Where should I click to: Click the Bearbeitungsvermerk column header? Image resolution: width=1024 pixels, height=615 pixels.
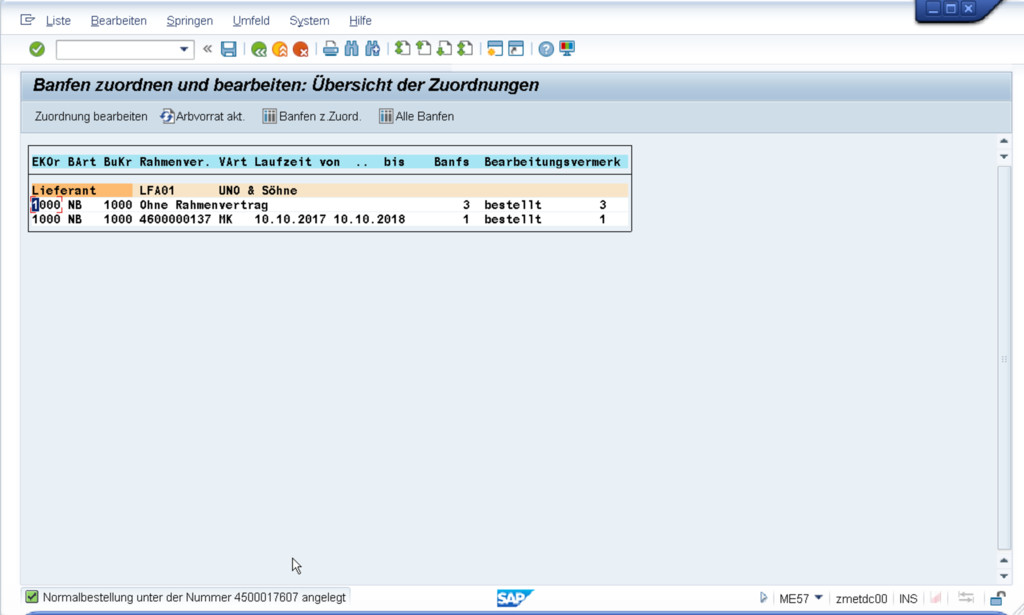pos(552,162)
